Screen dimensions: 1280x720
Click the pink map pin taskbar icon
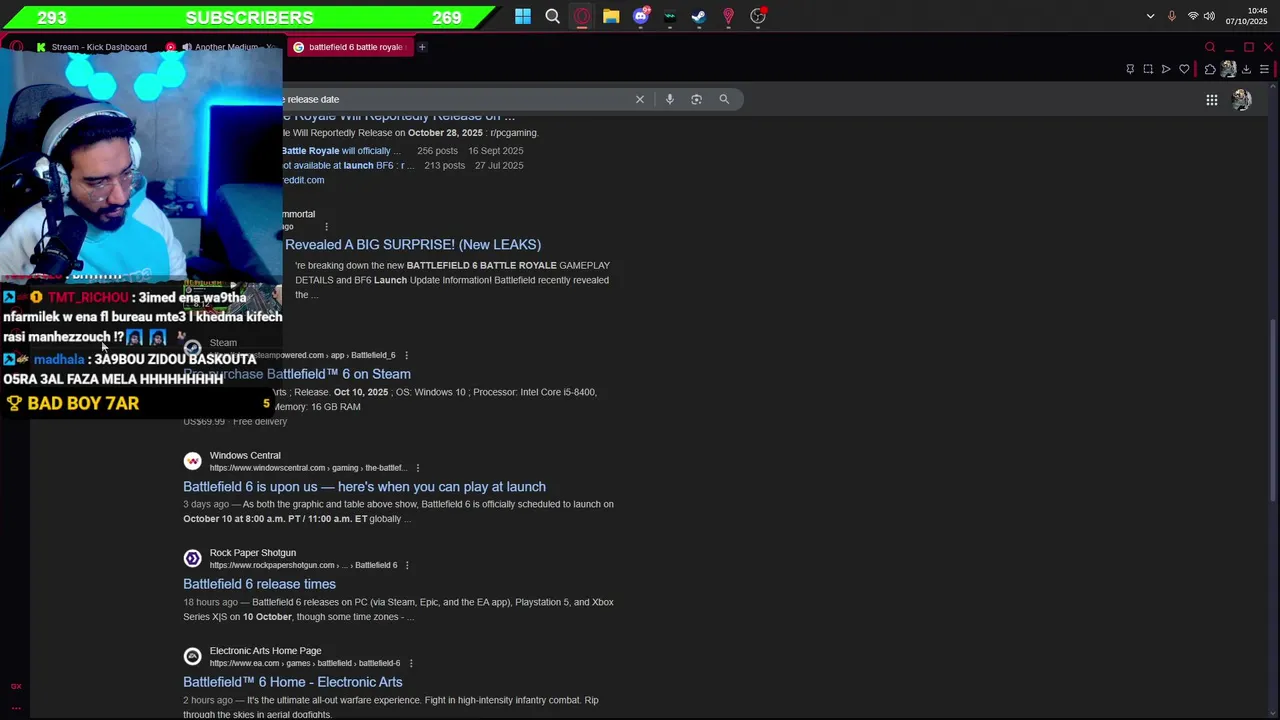point(728,16)
